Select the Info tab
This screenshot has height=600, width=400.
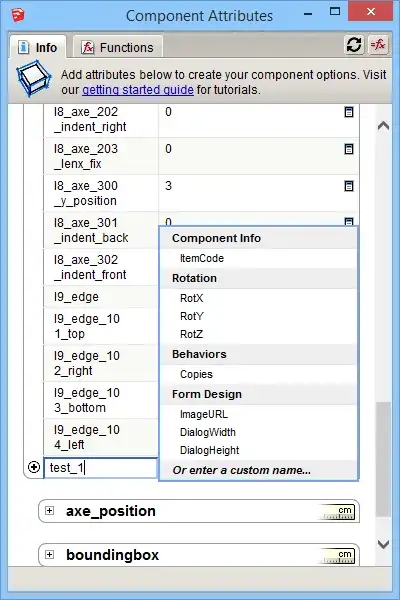point(38,47)
